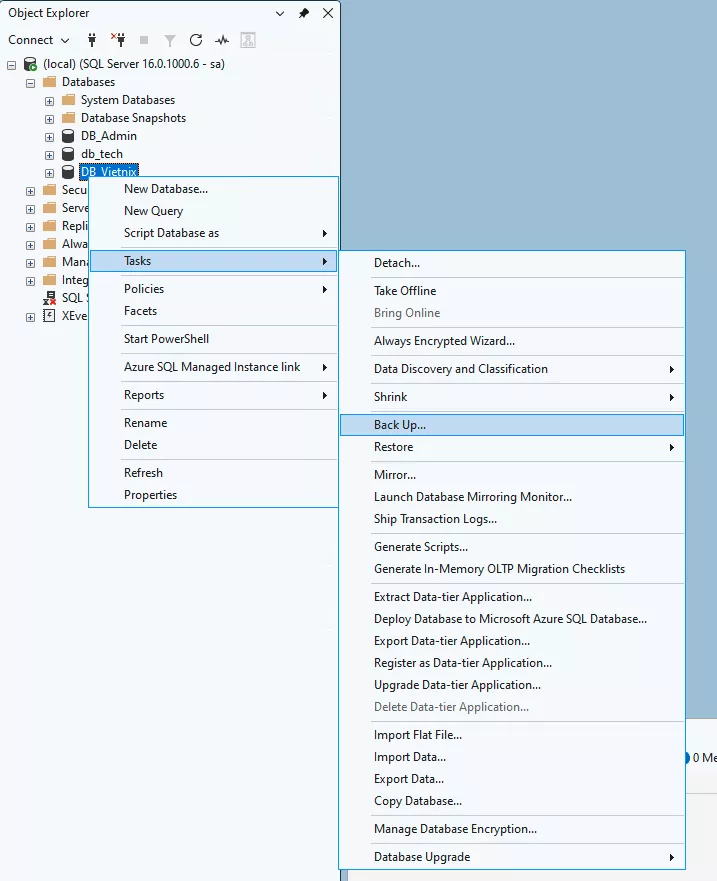This screenshot has height=881, width=717.
Task: Select Facets in context menu
Action: [214, 311]
